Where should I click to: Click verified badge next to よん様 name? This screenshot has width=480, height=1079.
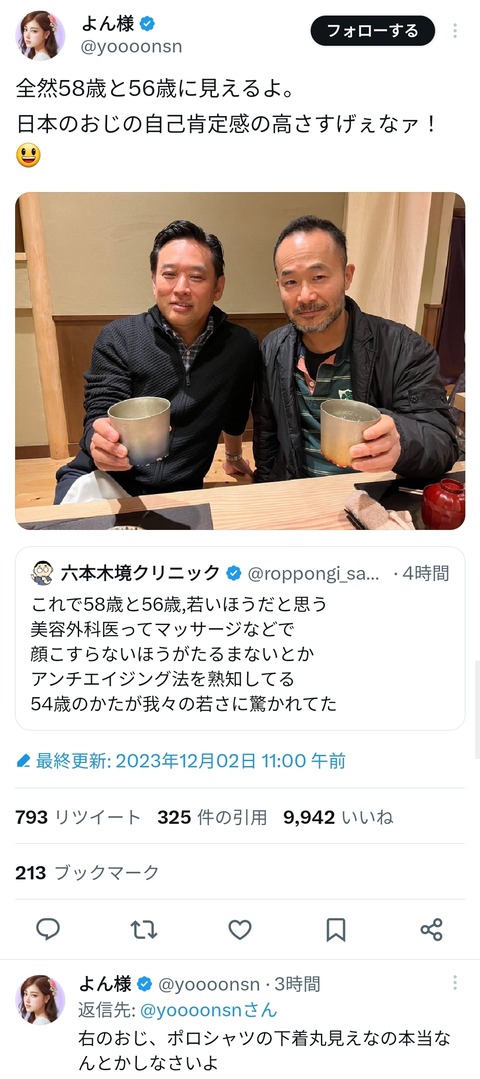[146, 24]
